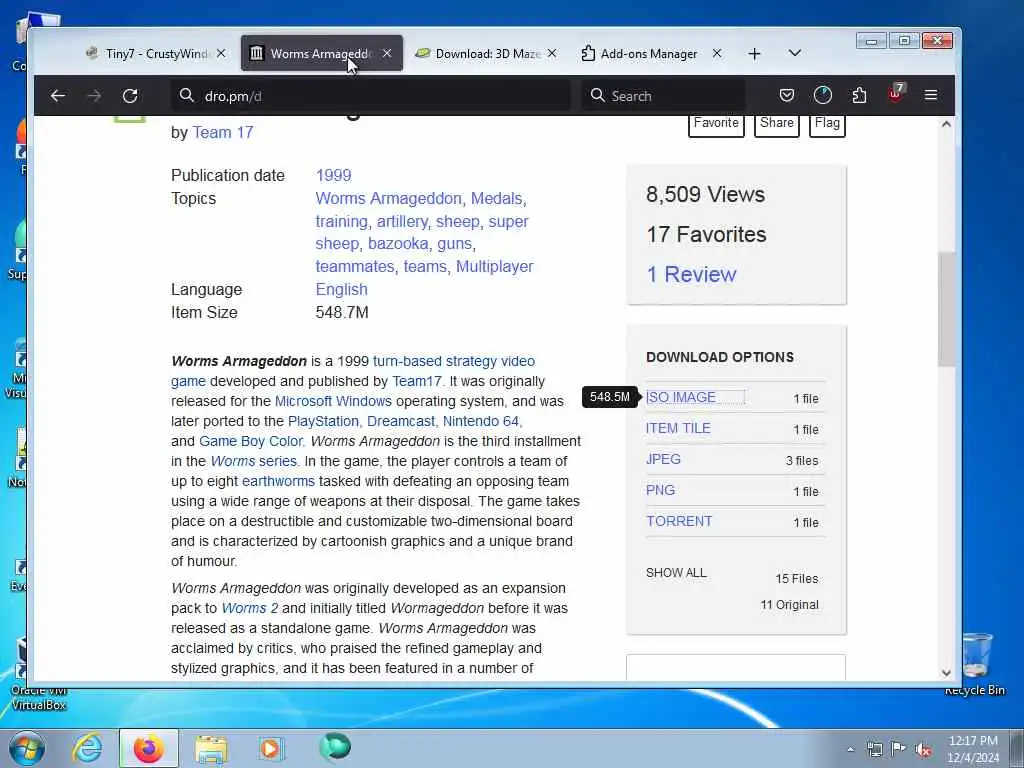Image resolution: width=1024 pixels, height=768 pixels.
Task: Click the Action Center flag tray icon
Action: 899,749
